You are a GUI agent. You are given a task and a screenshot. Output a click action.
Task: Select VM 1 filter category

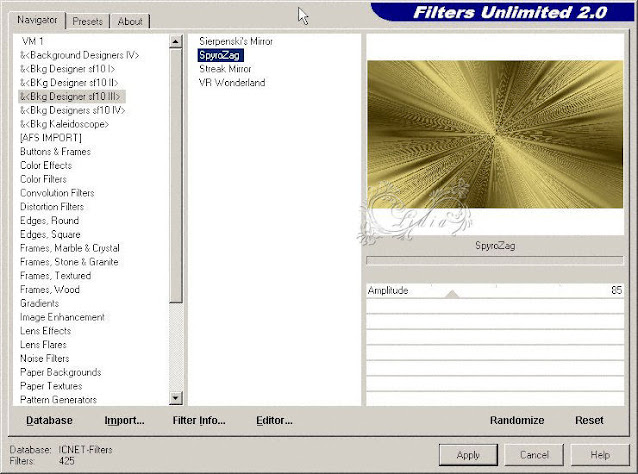[33, 41]
